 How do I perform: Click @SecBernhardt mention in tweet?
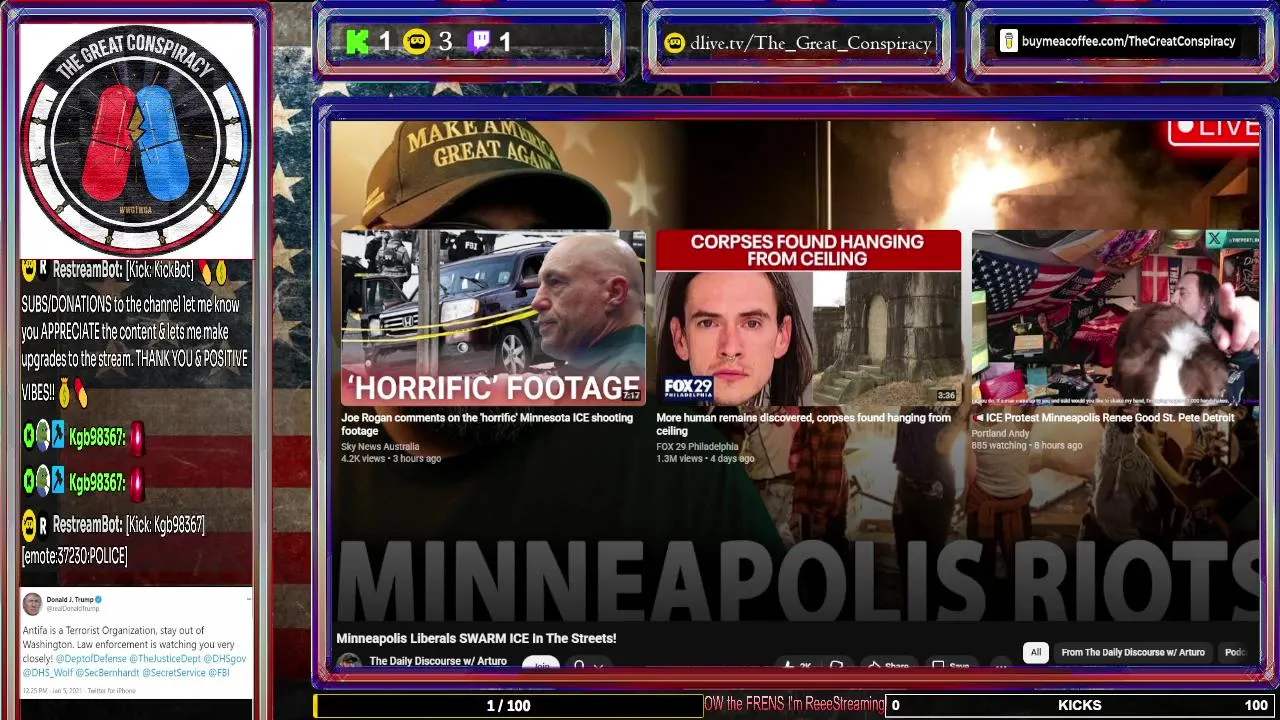click(x=105, y=673)
